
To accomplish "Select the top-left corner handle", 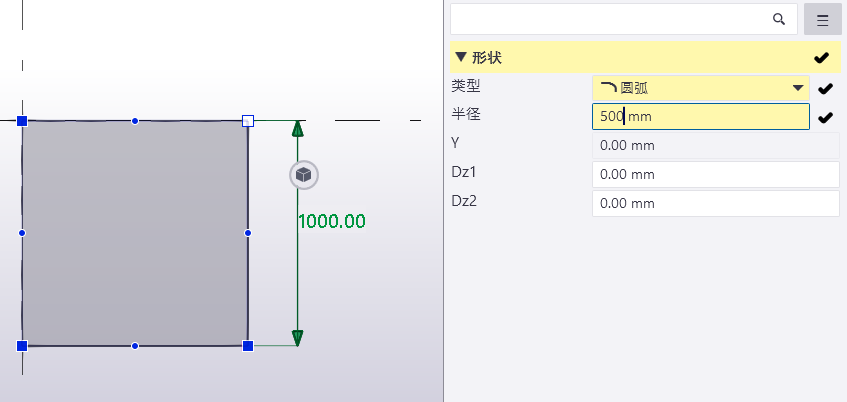I will pyautogui.click(x=22, y=120).
